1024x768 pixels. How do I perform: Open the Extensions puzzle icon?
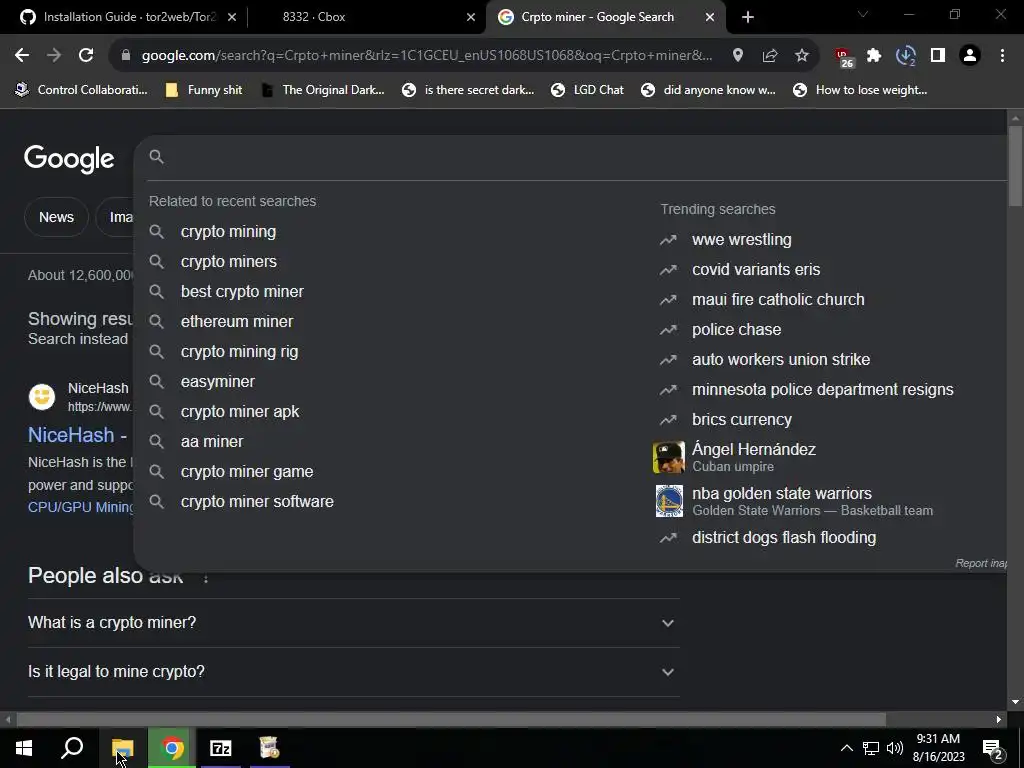click(874, 56)
